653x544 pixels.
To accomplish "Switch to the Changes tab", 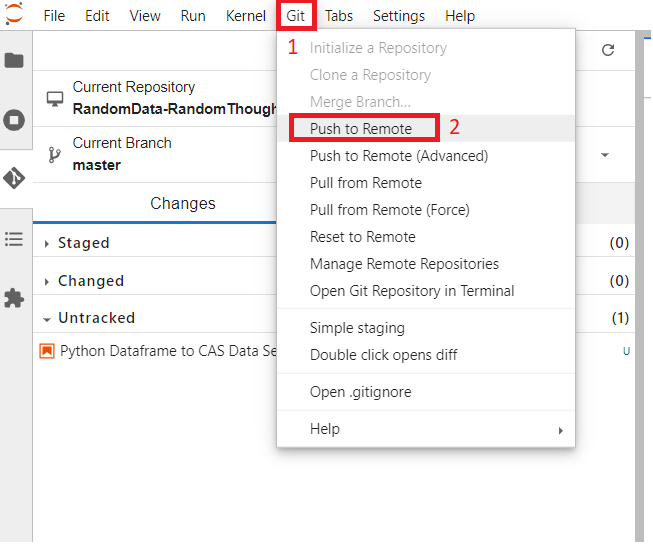I will click(x=183, y=203).
